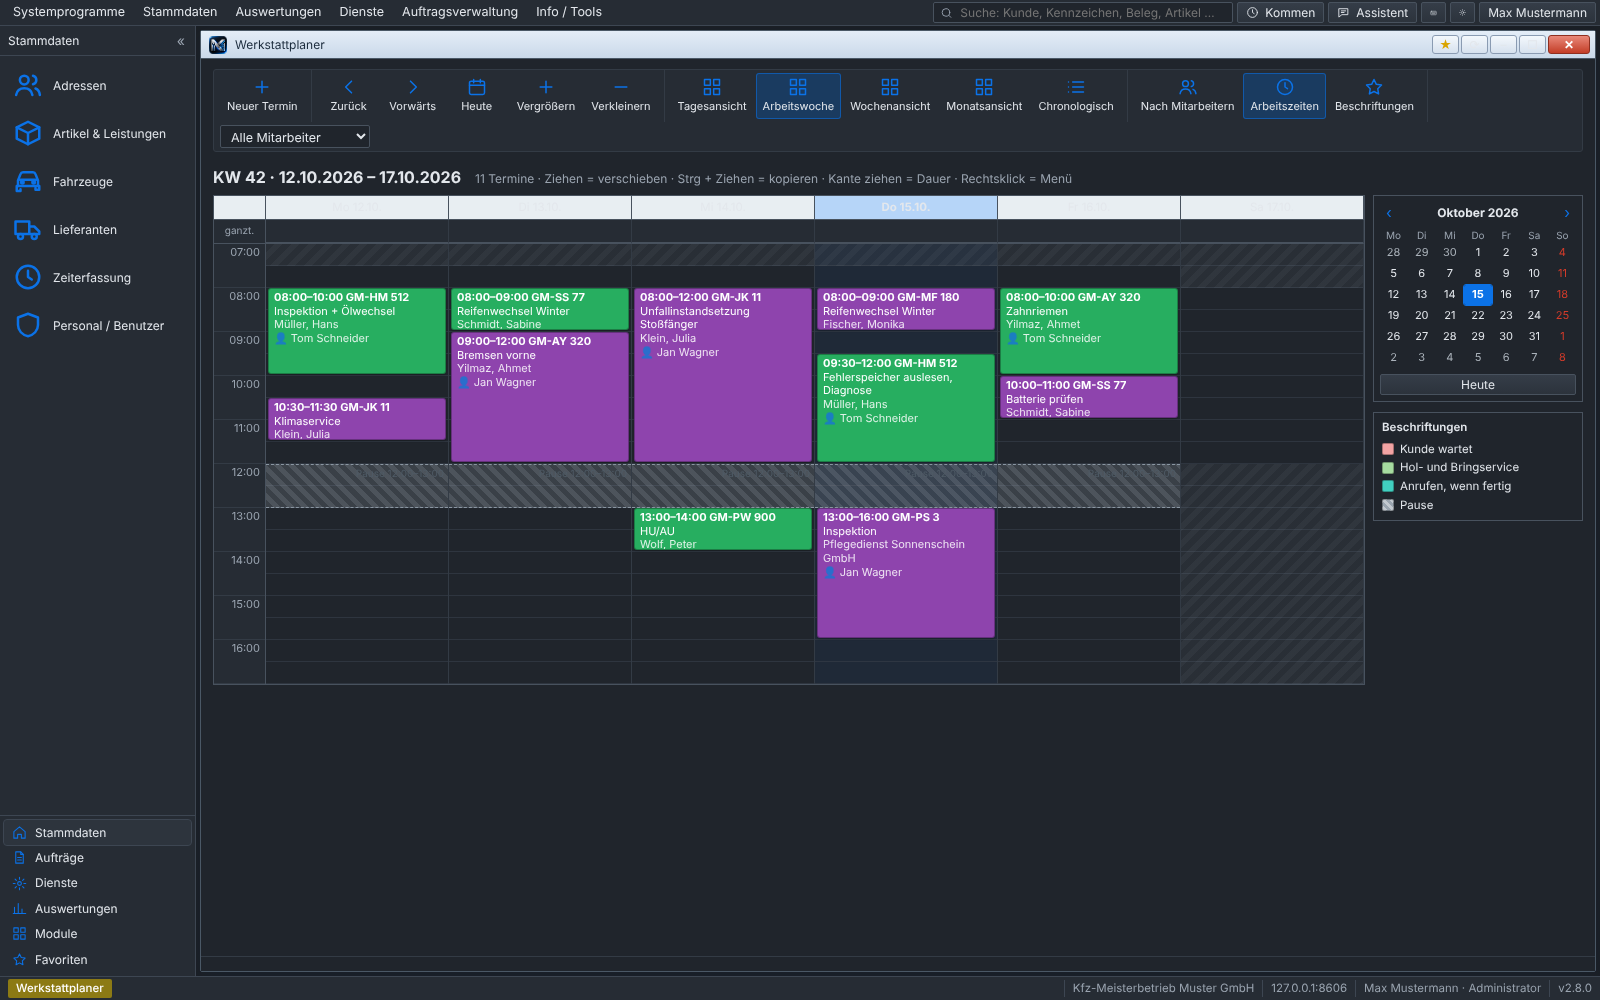The image size is (1600, 1000).
Task: Open the Chronologisch list view
Action: [x=1076, y=96]
